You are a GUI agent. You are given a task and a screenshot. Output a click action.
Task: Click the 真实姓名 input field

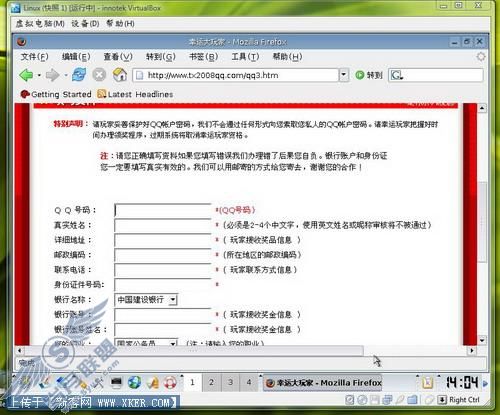(163, 225)
